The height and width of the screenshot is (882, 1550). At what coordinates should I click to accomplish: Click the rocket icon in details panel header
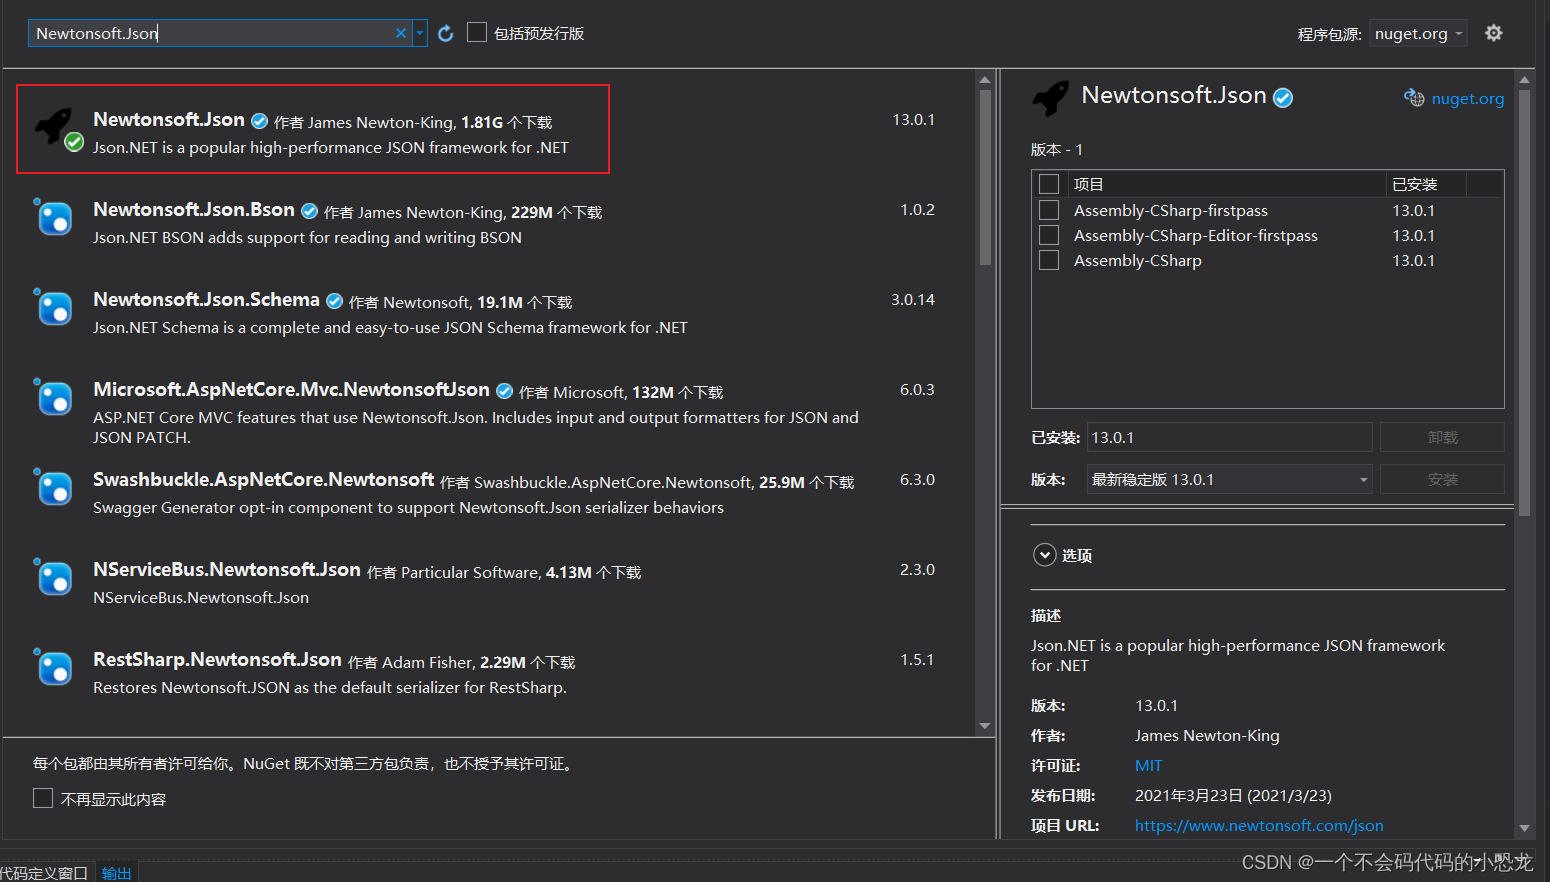(x=1050, y=98)
